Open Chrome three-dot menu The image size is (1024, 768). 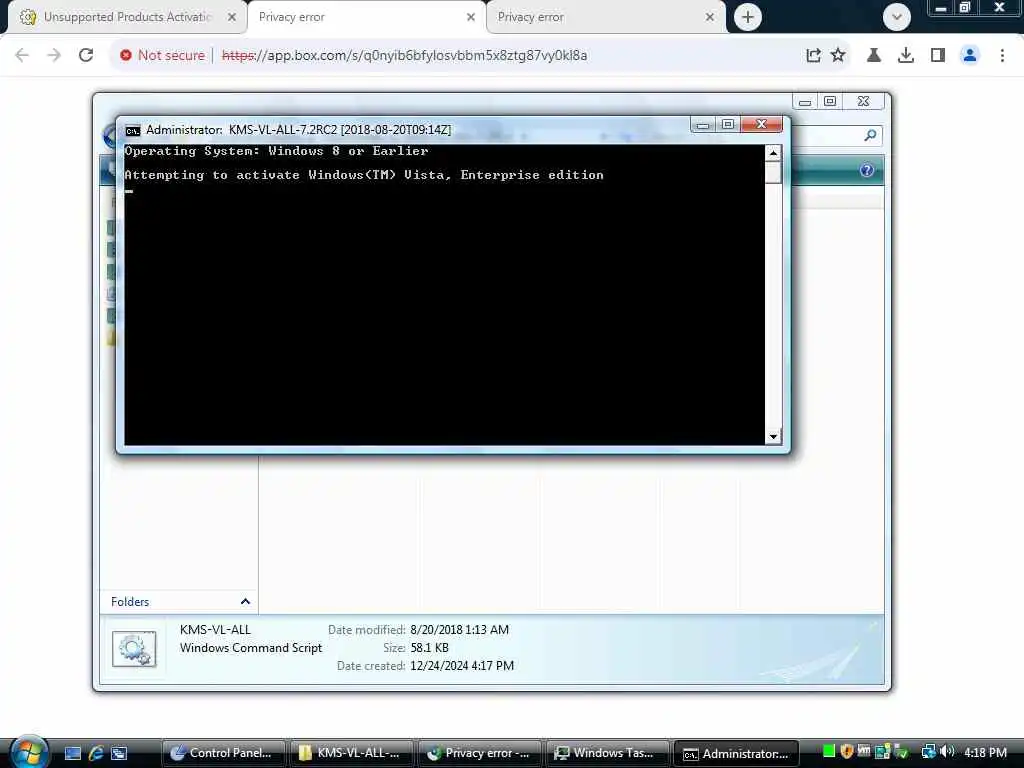[1002, 56]
